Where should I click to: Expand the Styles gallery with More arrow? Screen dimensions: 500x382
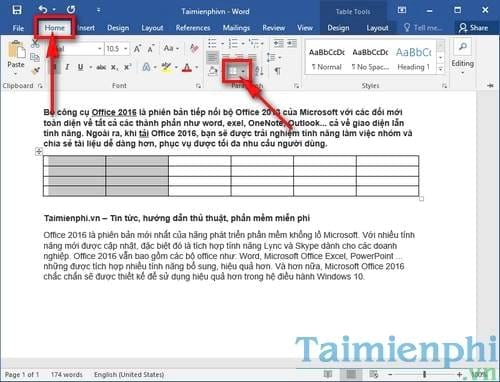coord(441,69)
